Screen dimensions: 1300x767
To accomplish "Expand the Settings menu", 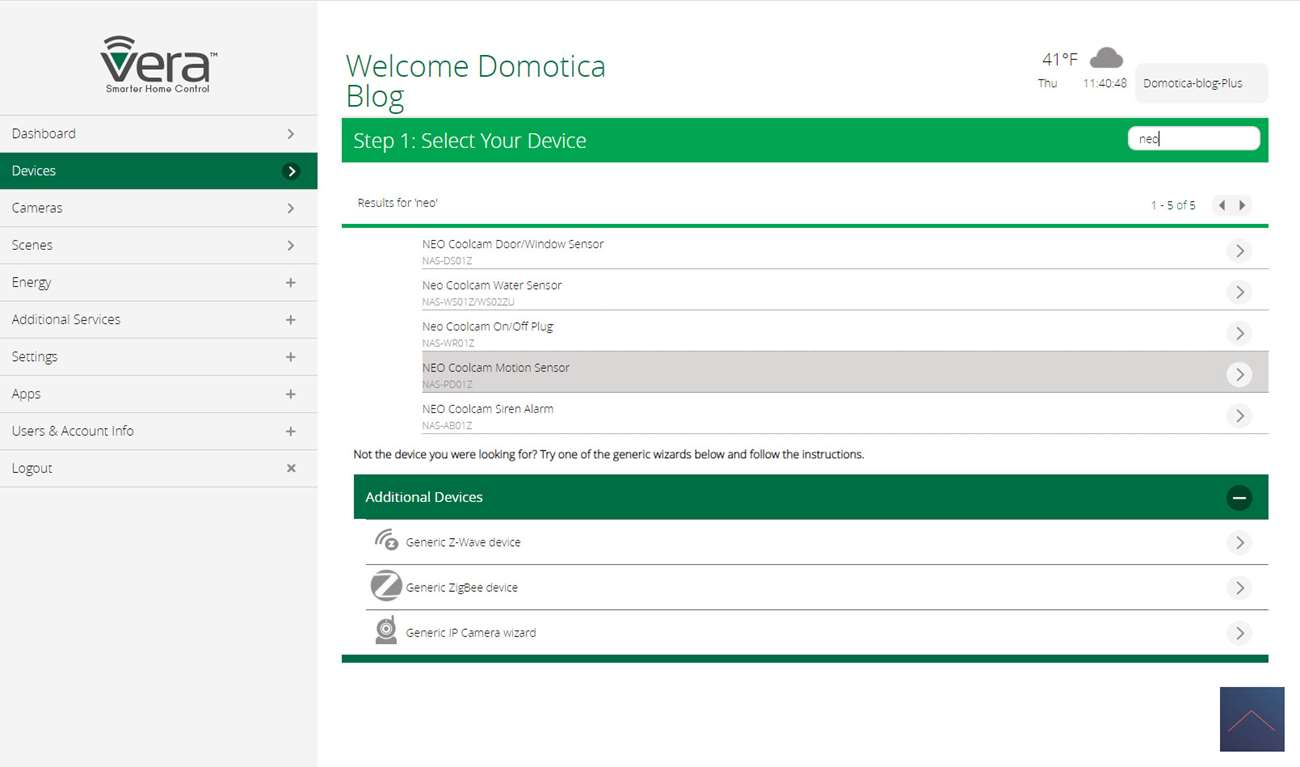I will click(290, 357).
